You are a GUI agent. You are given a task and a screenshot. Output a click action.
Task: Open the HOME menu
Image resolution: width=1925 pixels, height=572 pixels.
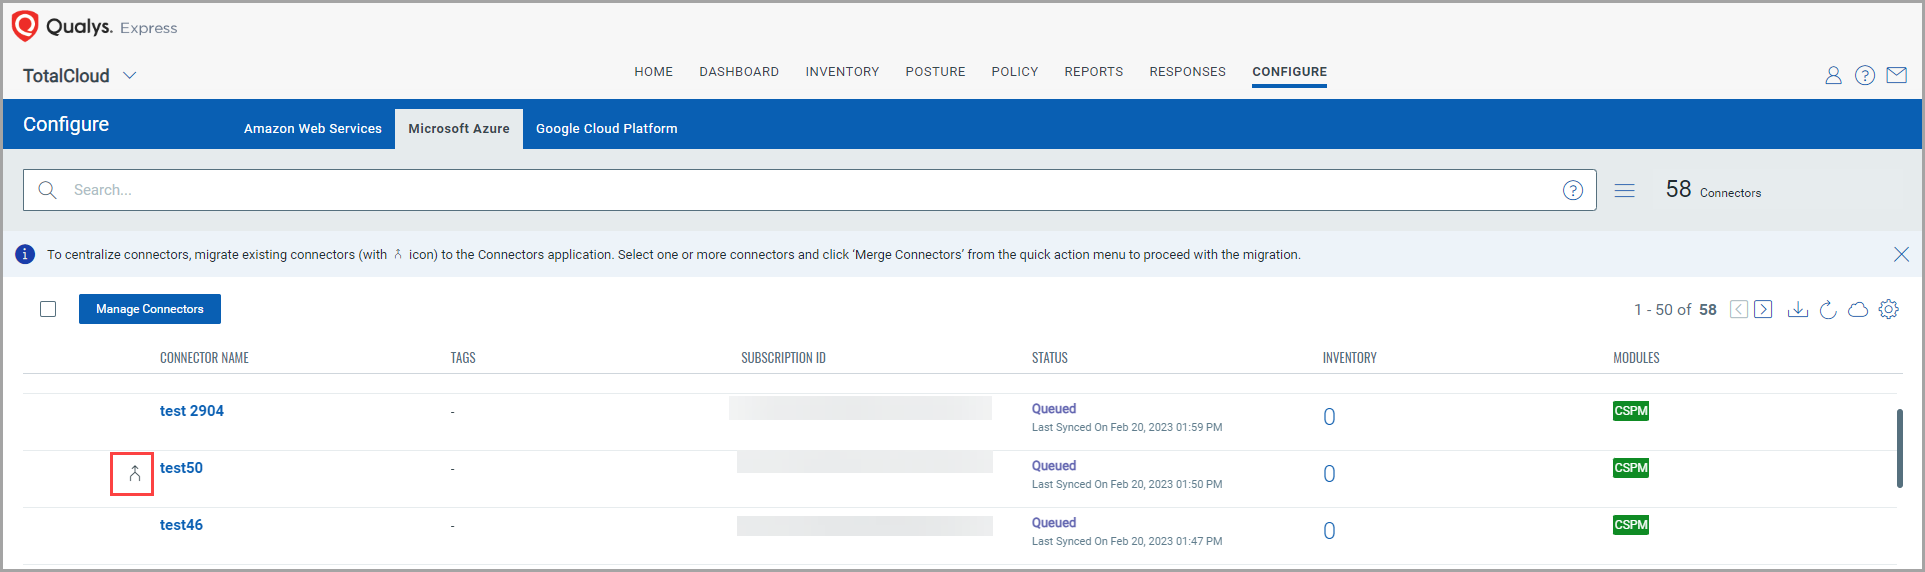(x=653, y=72)
